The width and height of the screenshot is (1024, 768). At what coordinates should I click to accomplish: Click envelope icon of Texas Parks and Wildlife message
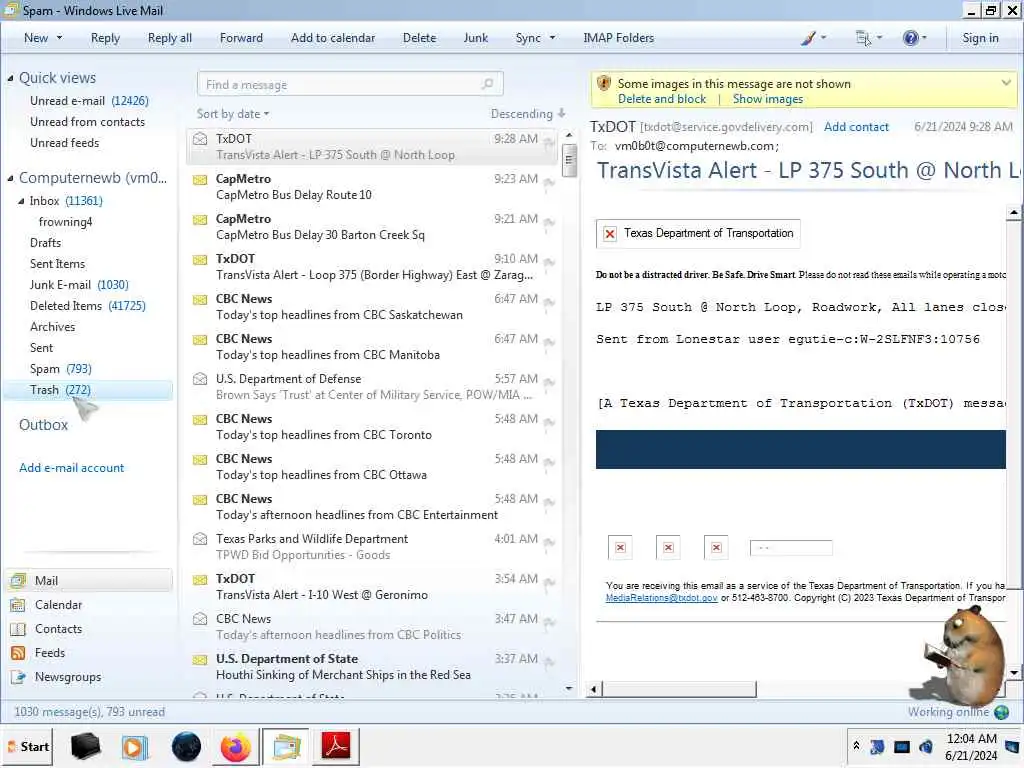click(200, 539)
